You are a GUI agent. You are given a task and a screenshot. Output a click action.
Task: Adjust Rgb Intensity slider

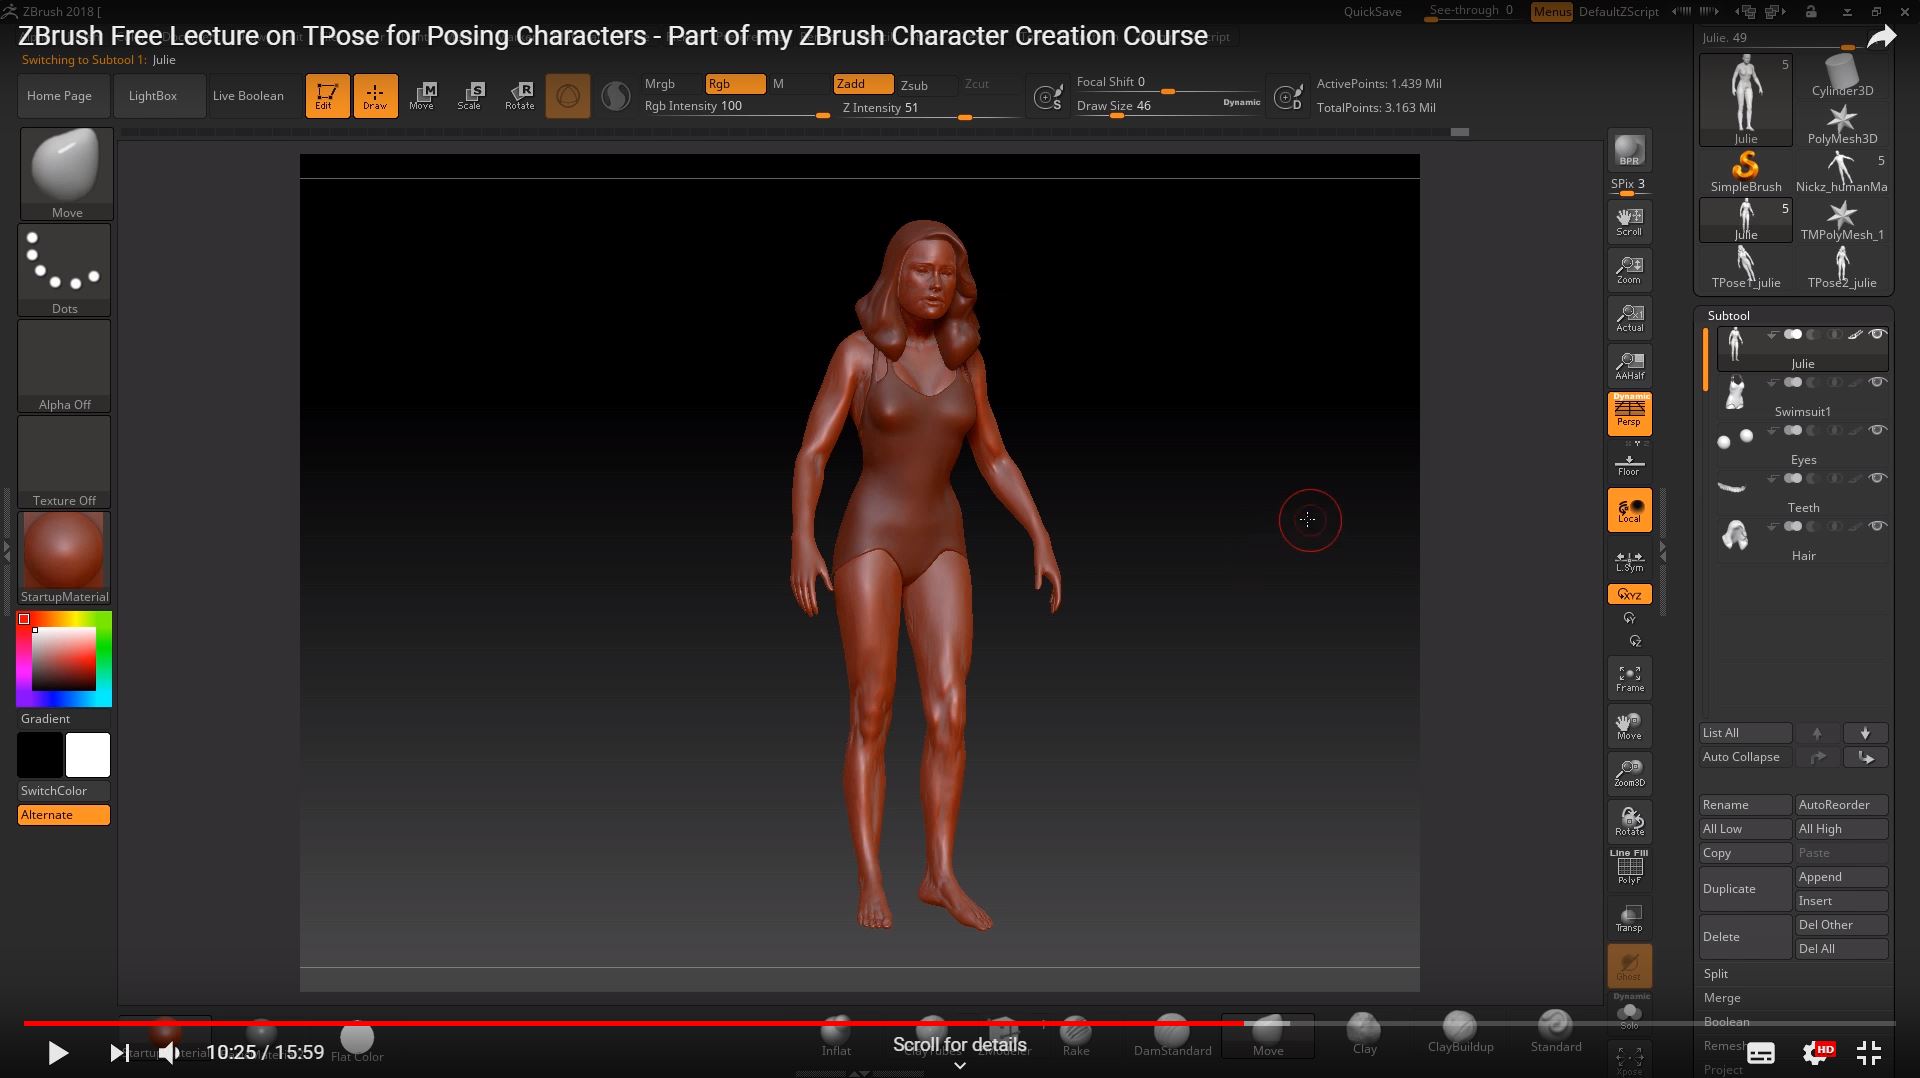[736, 108]
